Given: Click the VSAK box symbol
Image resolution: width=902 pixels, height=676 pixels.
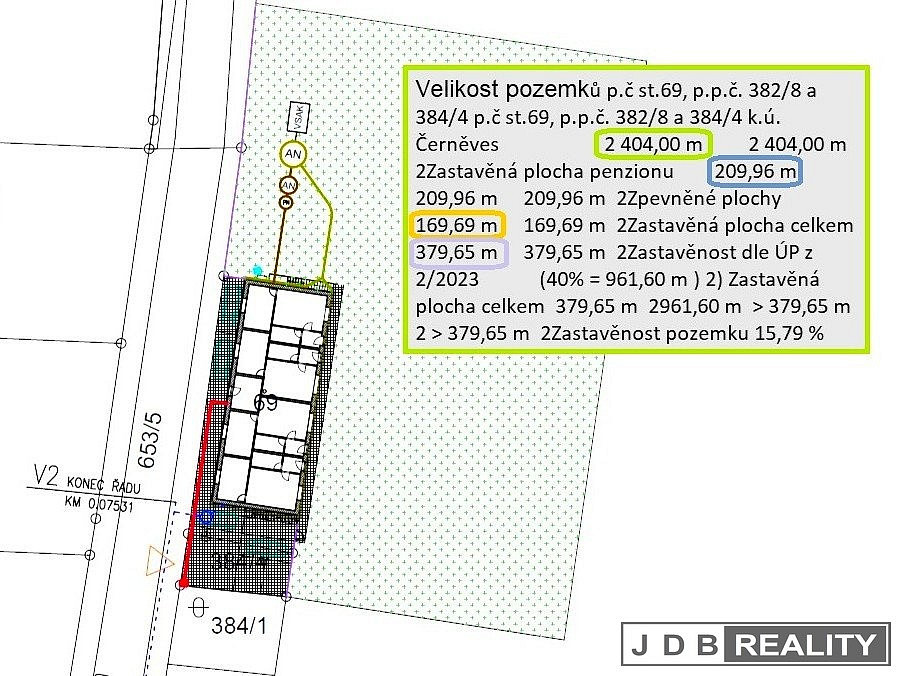Looking at the screenshot, I should (x=296, y=117).
